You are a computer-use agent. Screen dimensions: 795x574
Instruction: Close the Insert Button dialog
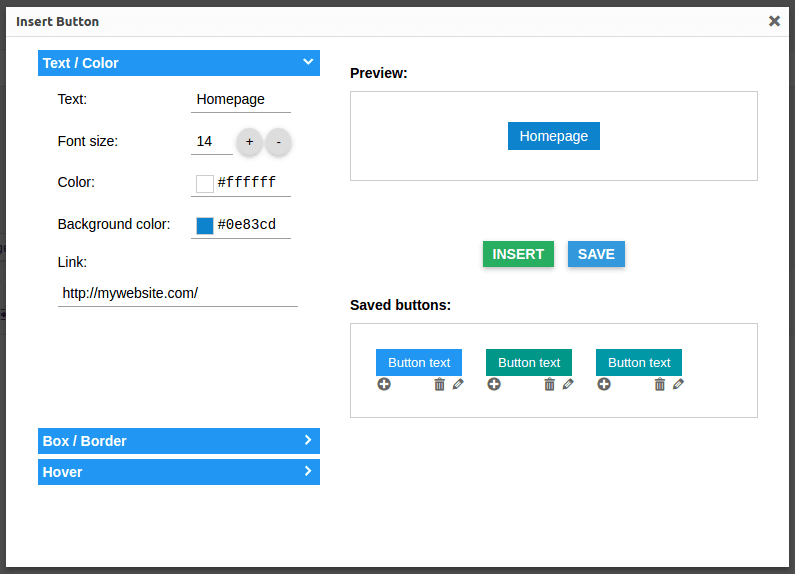click(x=774, y=21)
